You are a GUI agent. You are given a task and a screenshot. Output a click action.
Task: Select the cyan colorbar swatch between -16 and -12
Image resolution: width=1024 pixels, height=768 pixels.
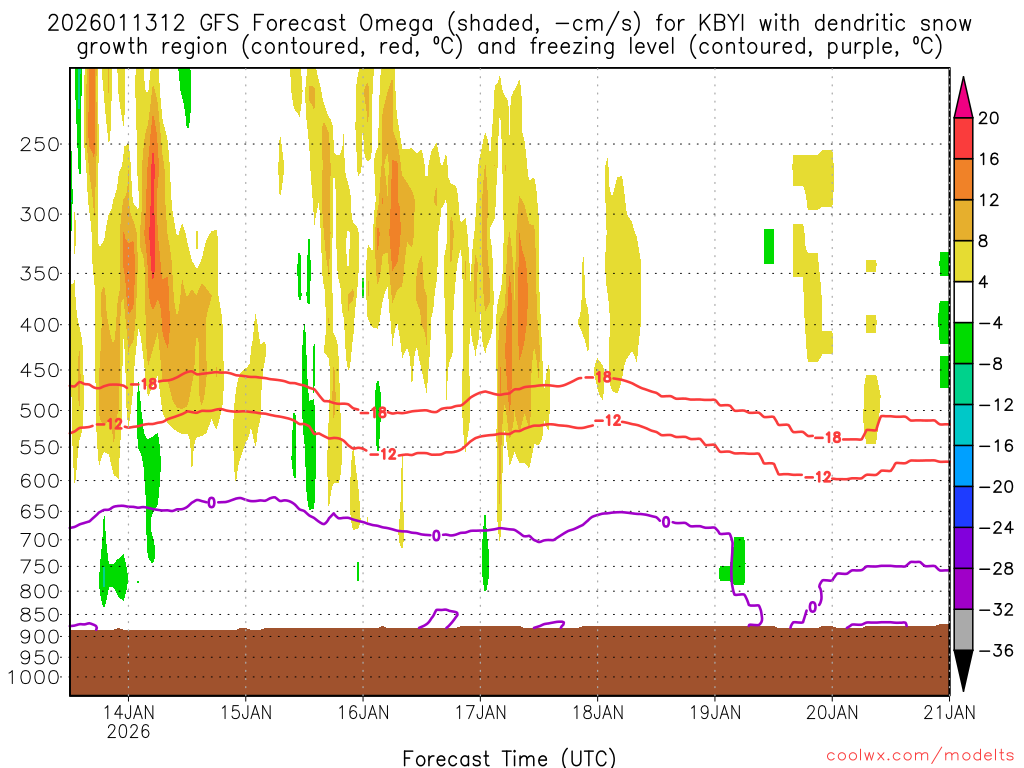(x=963, y=425)
